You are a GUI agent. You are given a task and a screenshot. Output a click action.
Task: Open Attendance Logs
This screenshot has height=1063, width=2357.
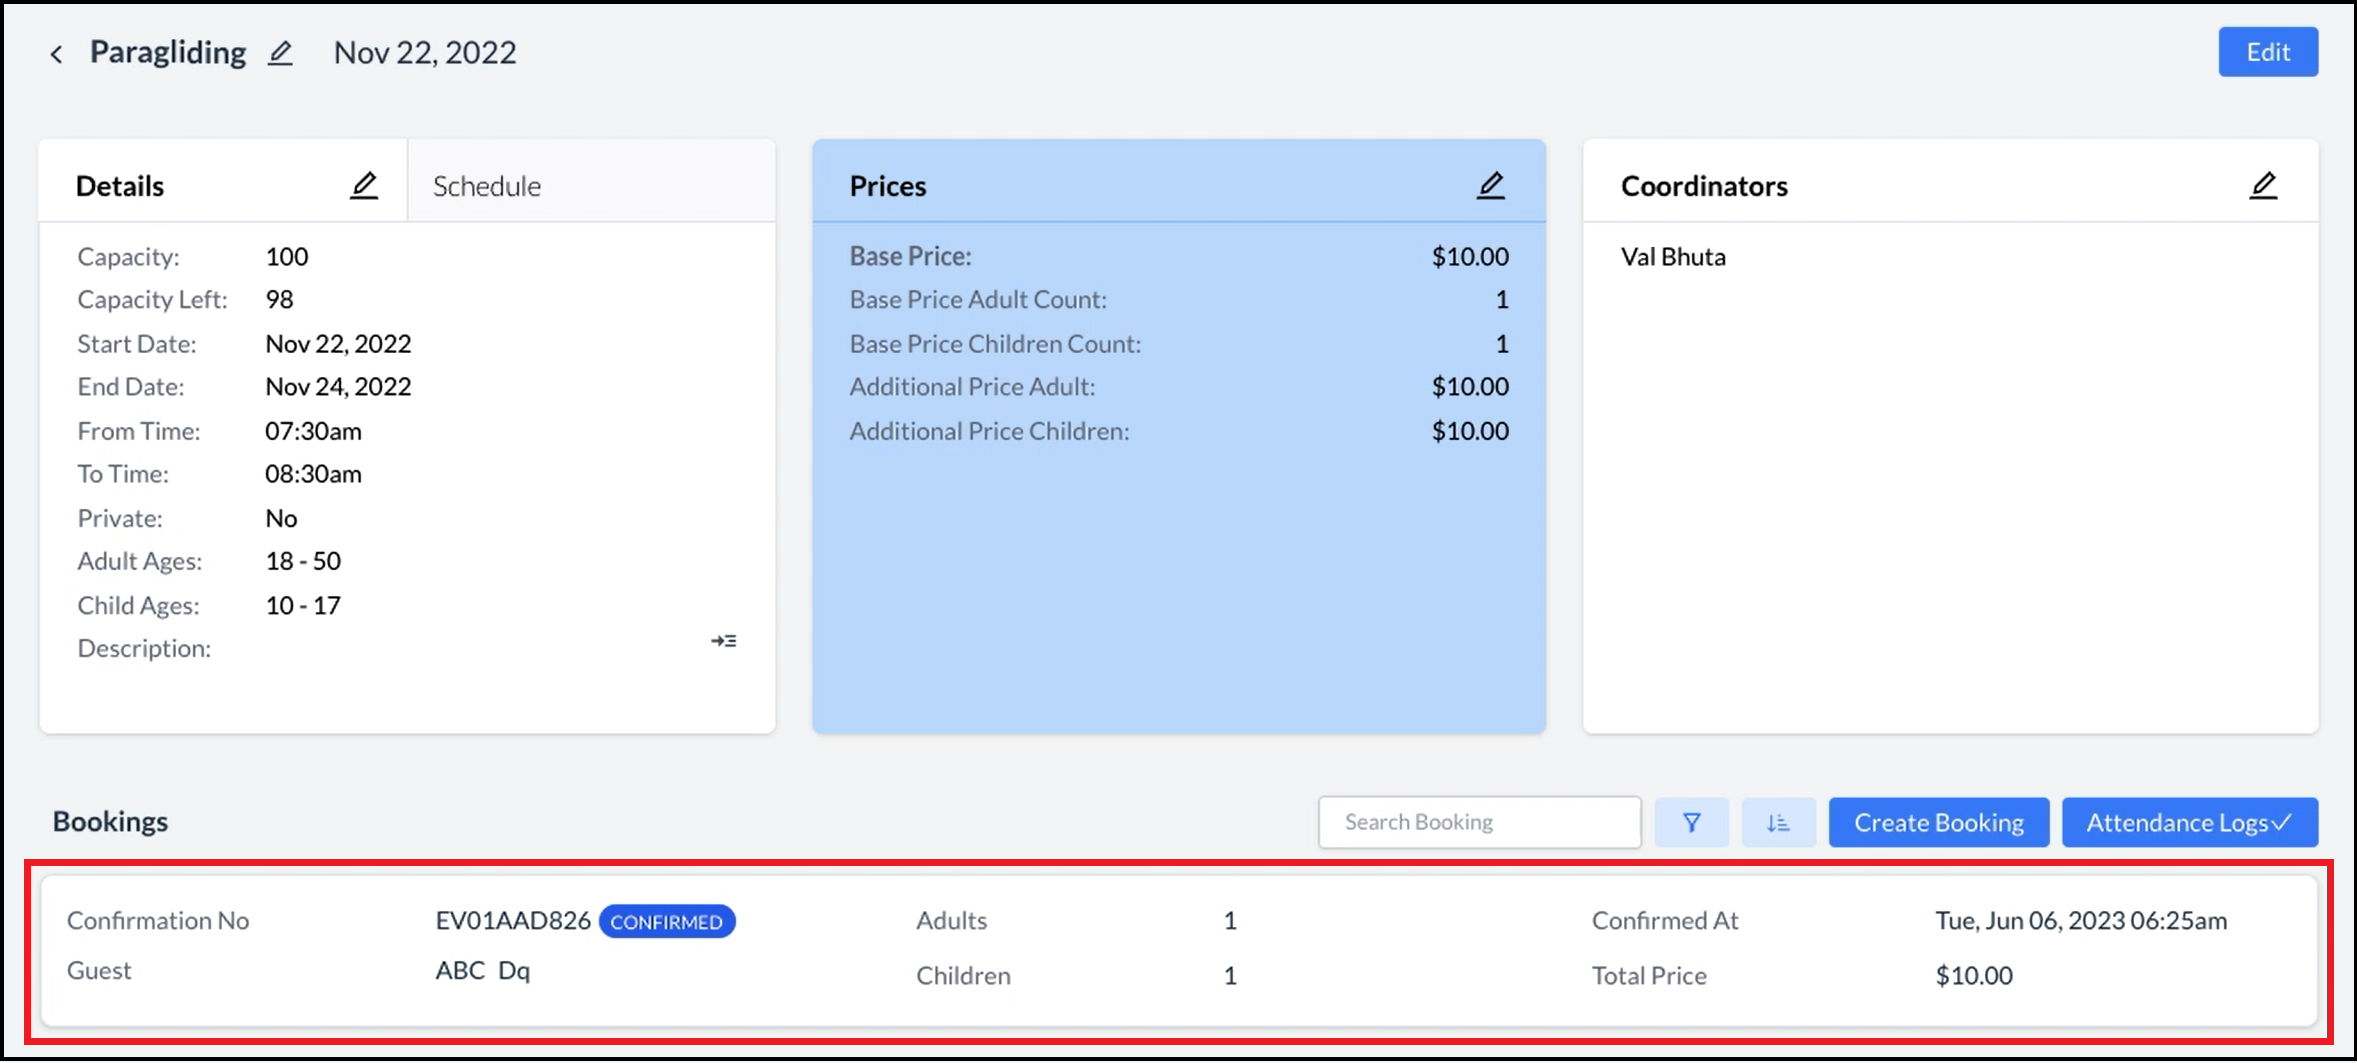click(x=2189, y=822)
